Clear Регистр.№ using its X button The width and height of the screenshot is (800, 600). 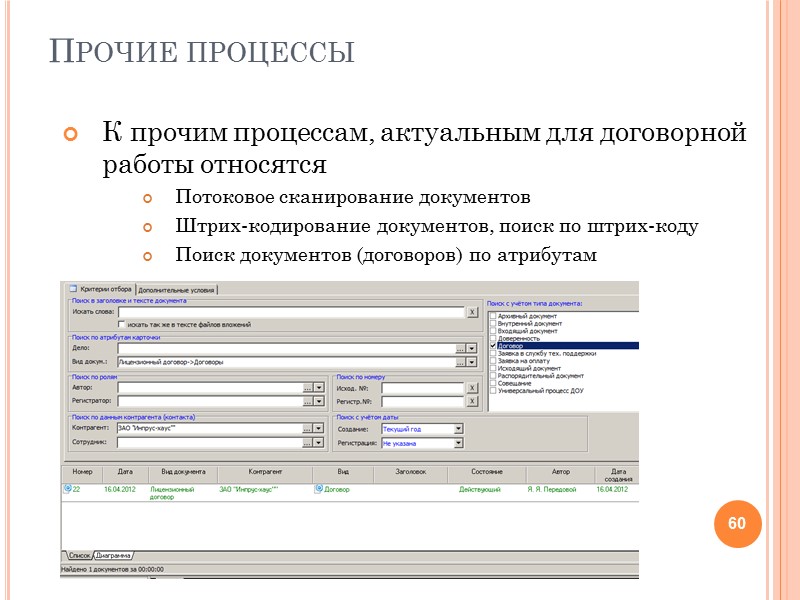[x=472, y=401]
